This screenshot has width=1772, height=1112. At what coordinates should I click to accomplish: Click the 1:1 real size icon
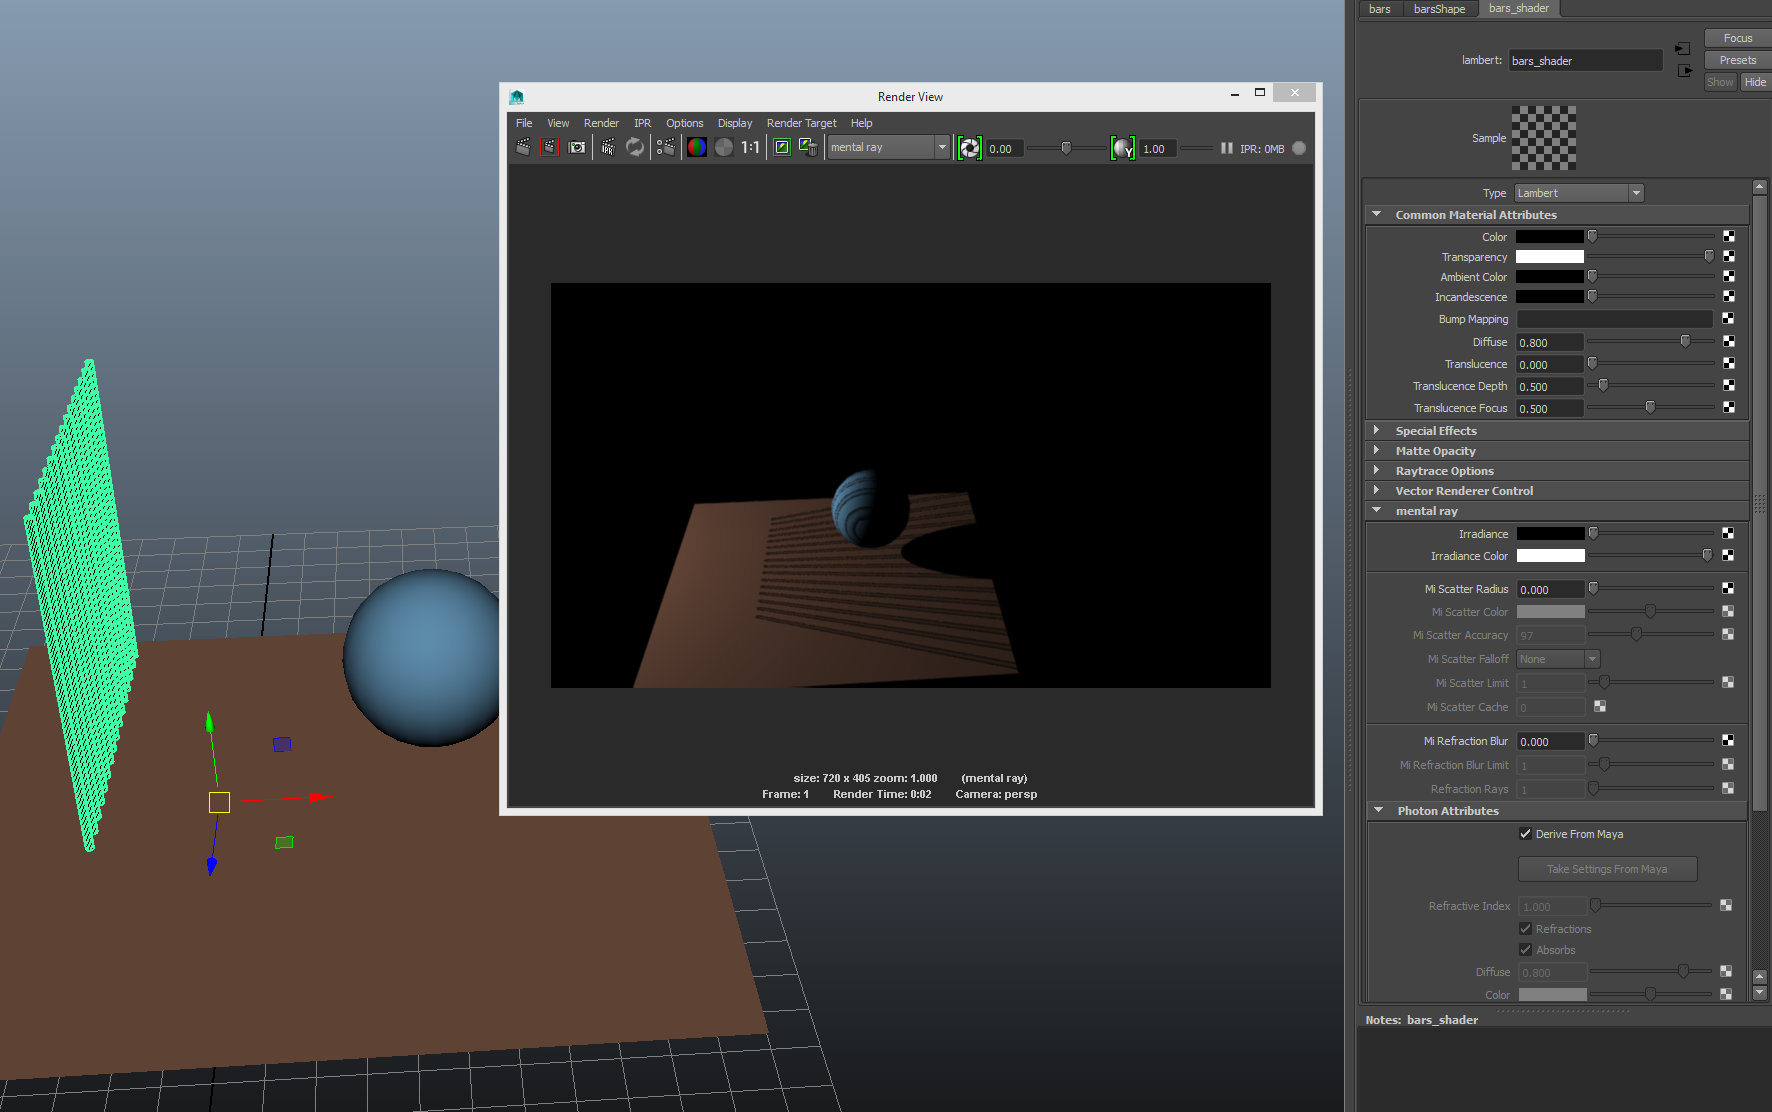click(x=750, y=147)
